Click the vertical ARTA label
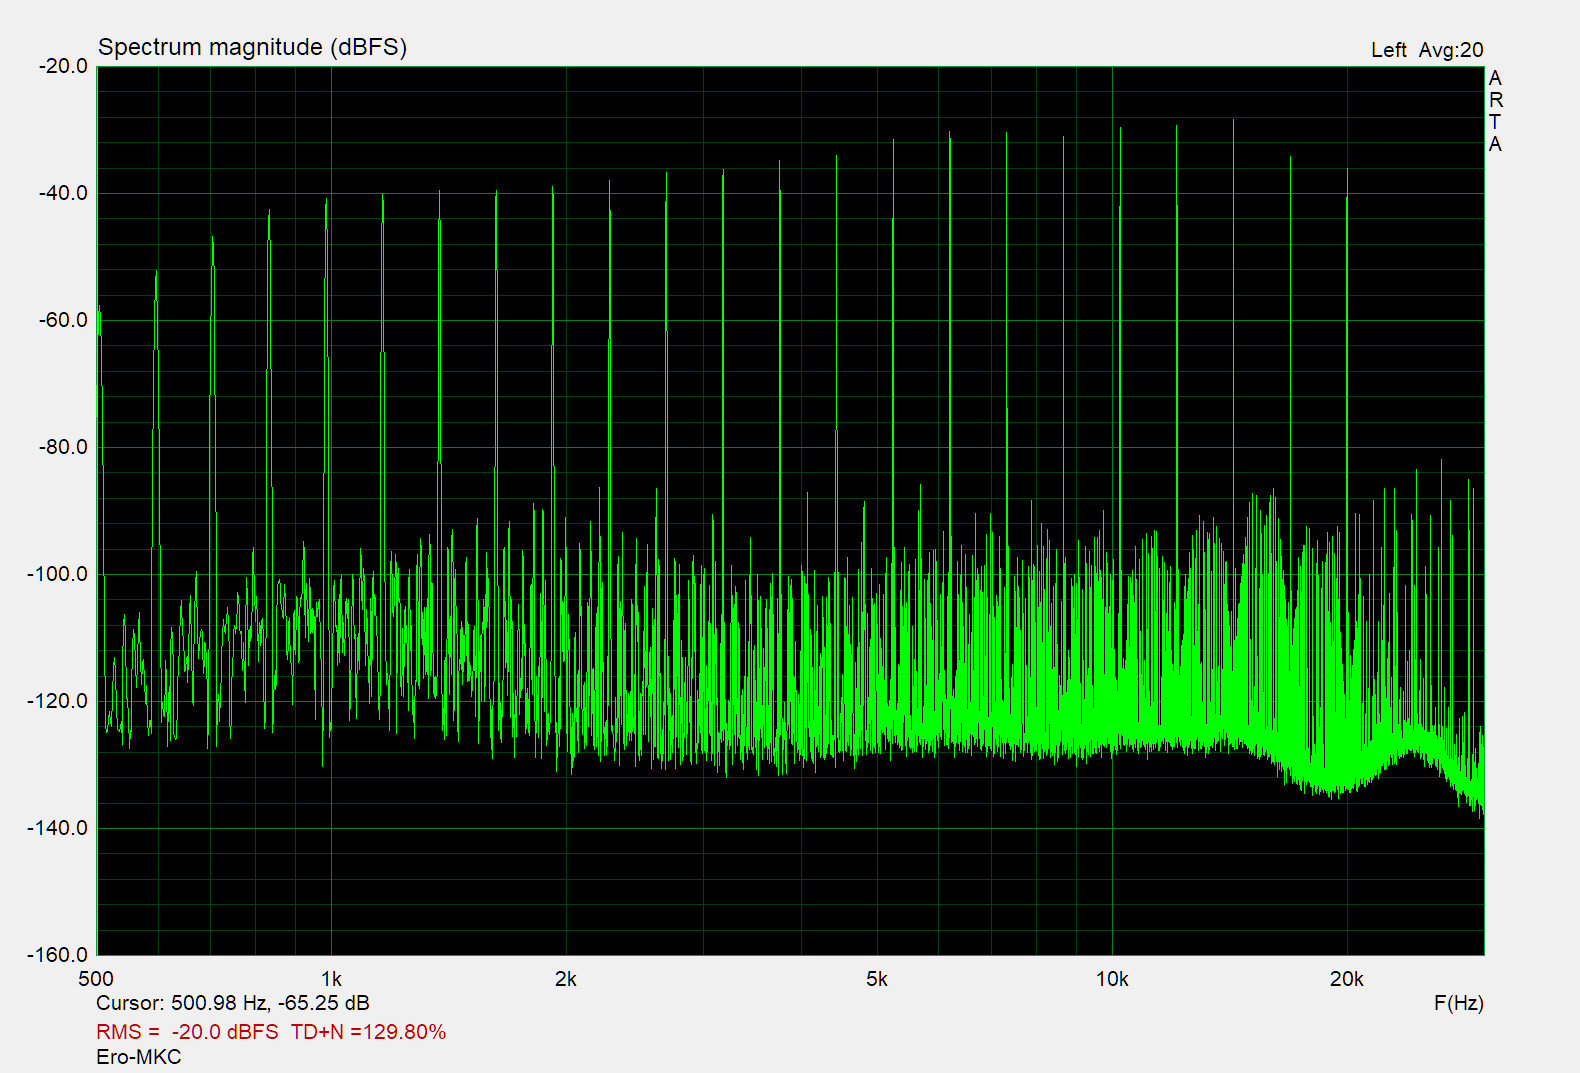Image resolution: width=1580 pixels, height=1073 pixels. pos(1495,111)
